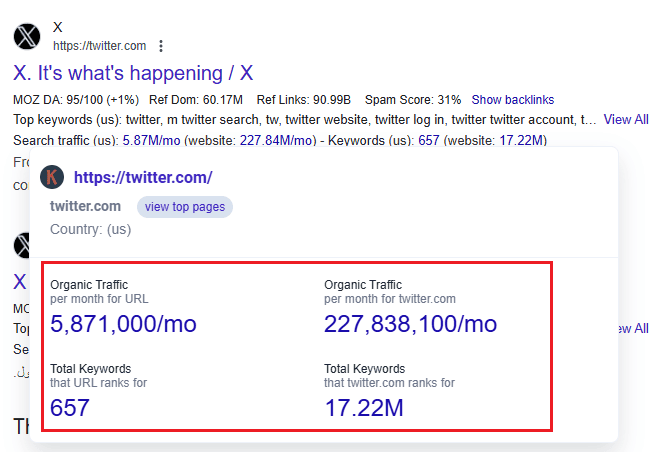Image resolution: width=666 pixels, height=452 pixels.
Task: Click the https://twitter.com URL text under X
Action: [99, 46]
